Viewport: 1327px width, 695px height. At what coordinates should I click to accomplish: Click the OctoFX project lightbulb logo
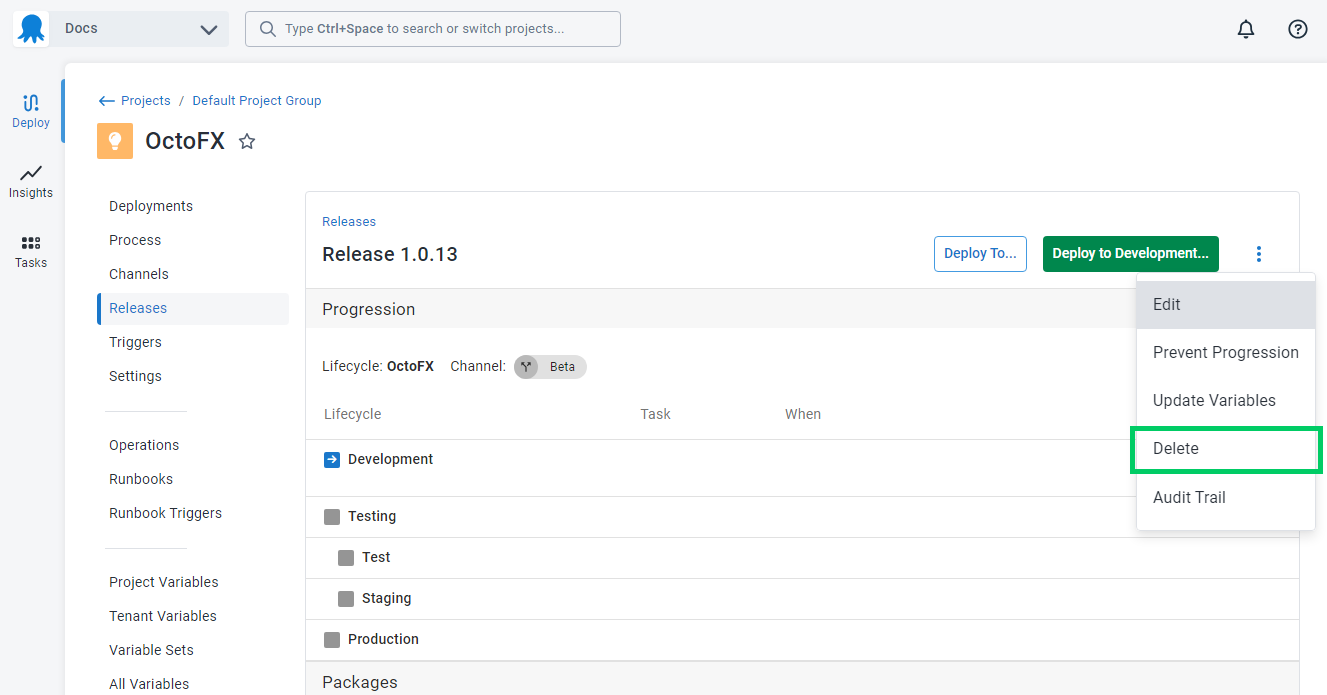[x=115, y=141]
